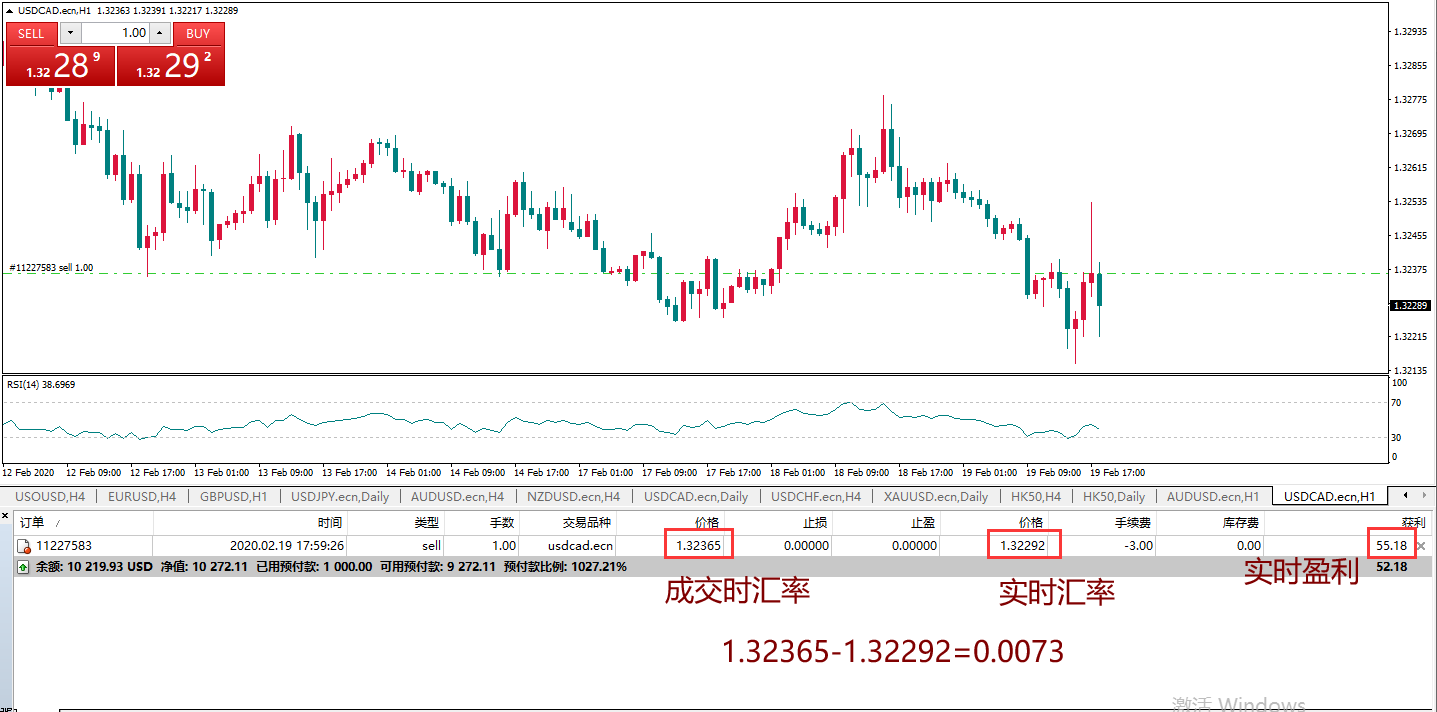Open the AUDUSD.ecn,H1 chart tab

coord(1213,496)
